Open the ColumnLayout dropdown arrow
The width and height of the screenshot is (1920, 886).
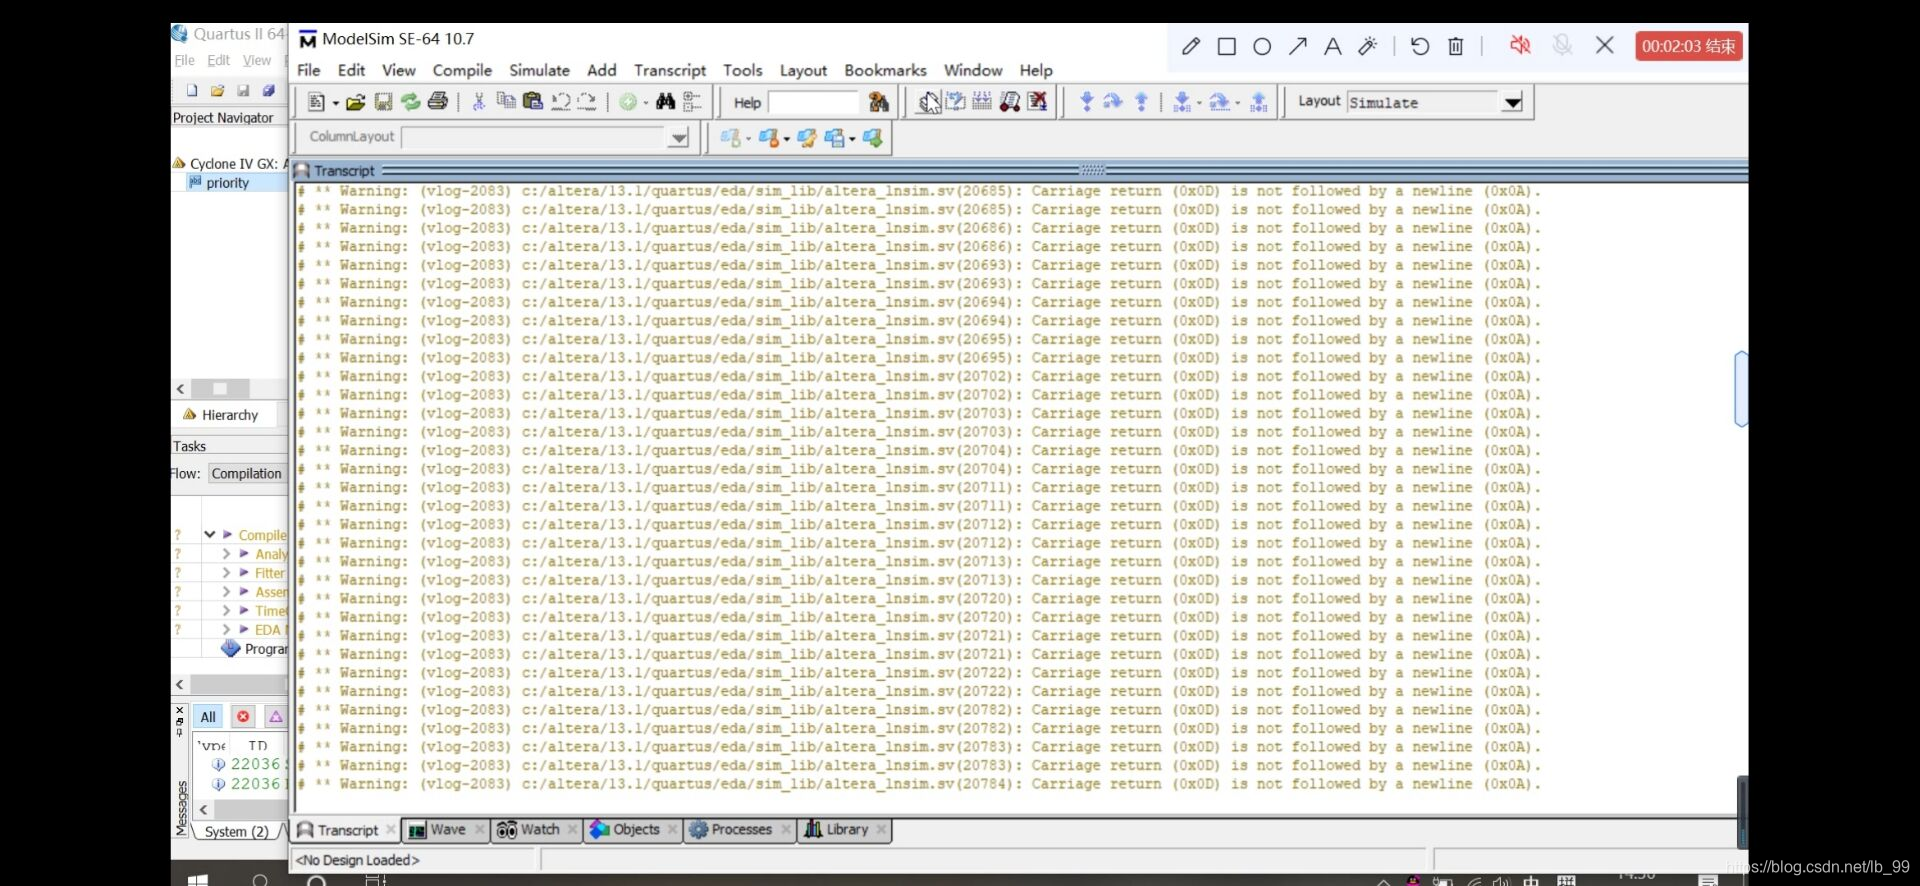(x=679, y=138)
